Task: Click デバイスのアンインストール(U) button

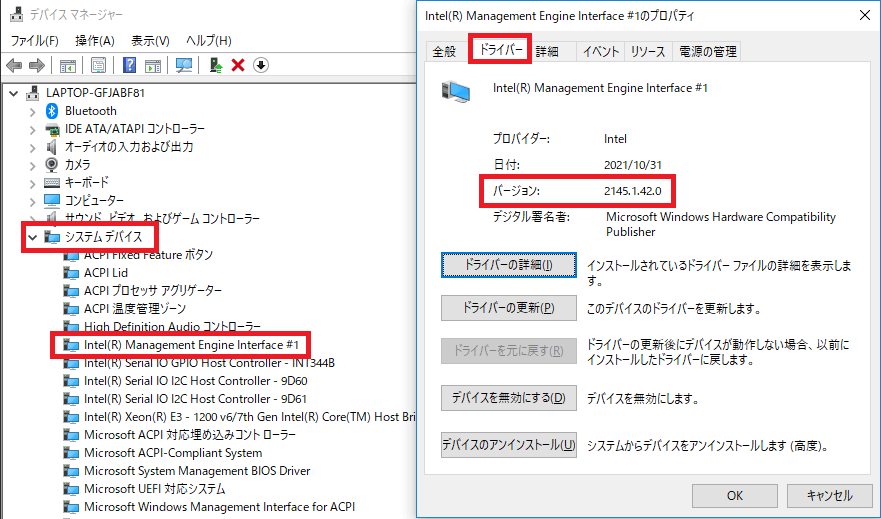Action: coord(508,445)
